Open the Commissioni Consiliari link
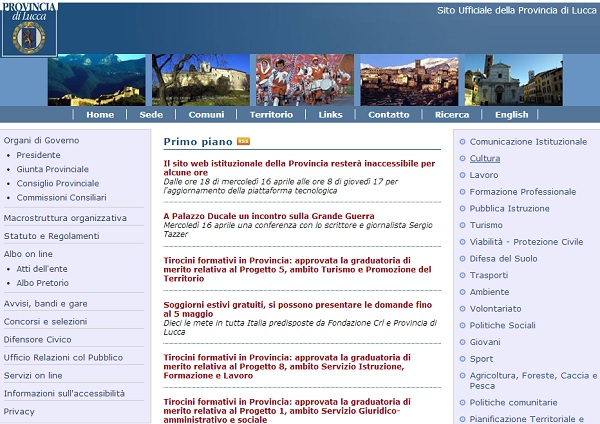 [x=61, y=197]
